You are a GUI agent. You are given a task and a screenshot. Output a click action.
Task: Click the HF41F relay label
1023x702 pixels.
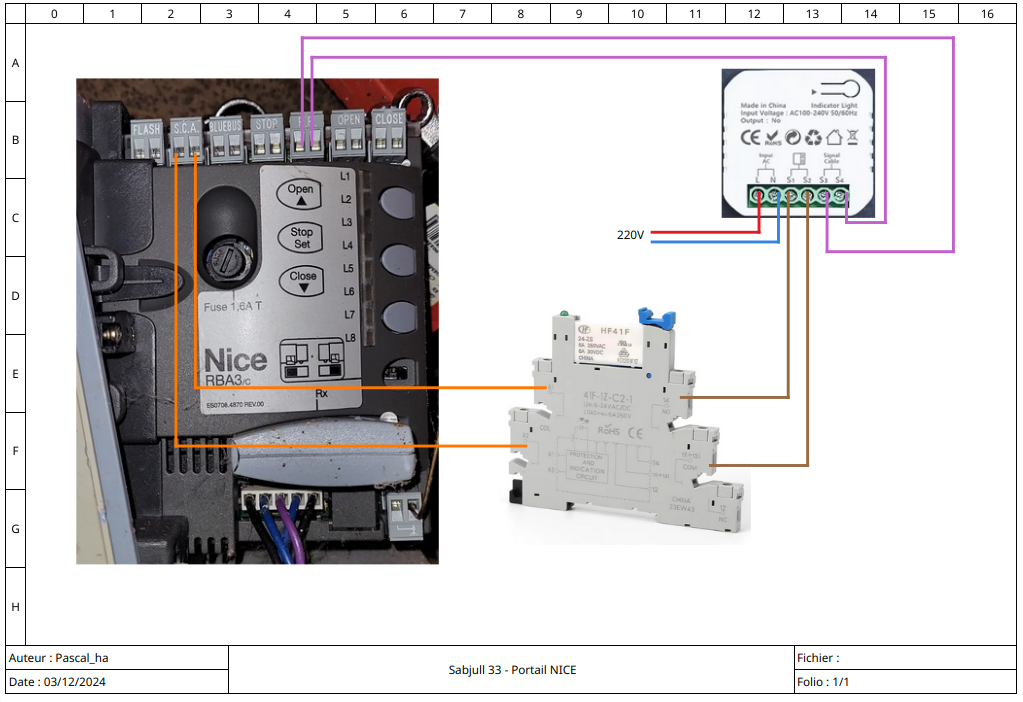coord(613,330)
